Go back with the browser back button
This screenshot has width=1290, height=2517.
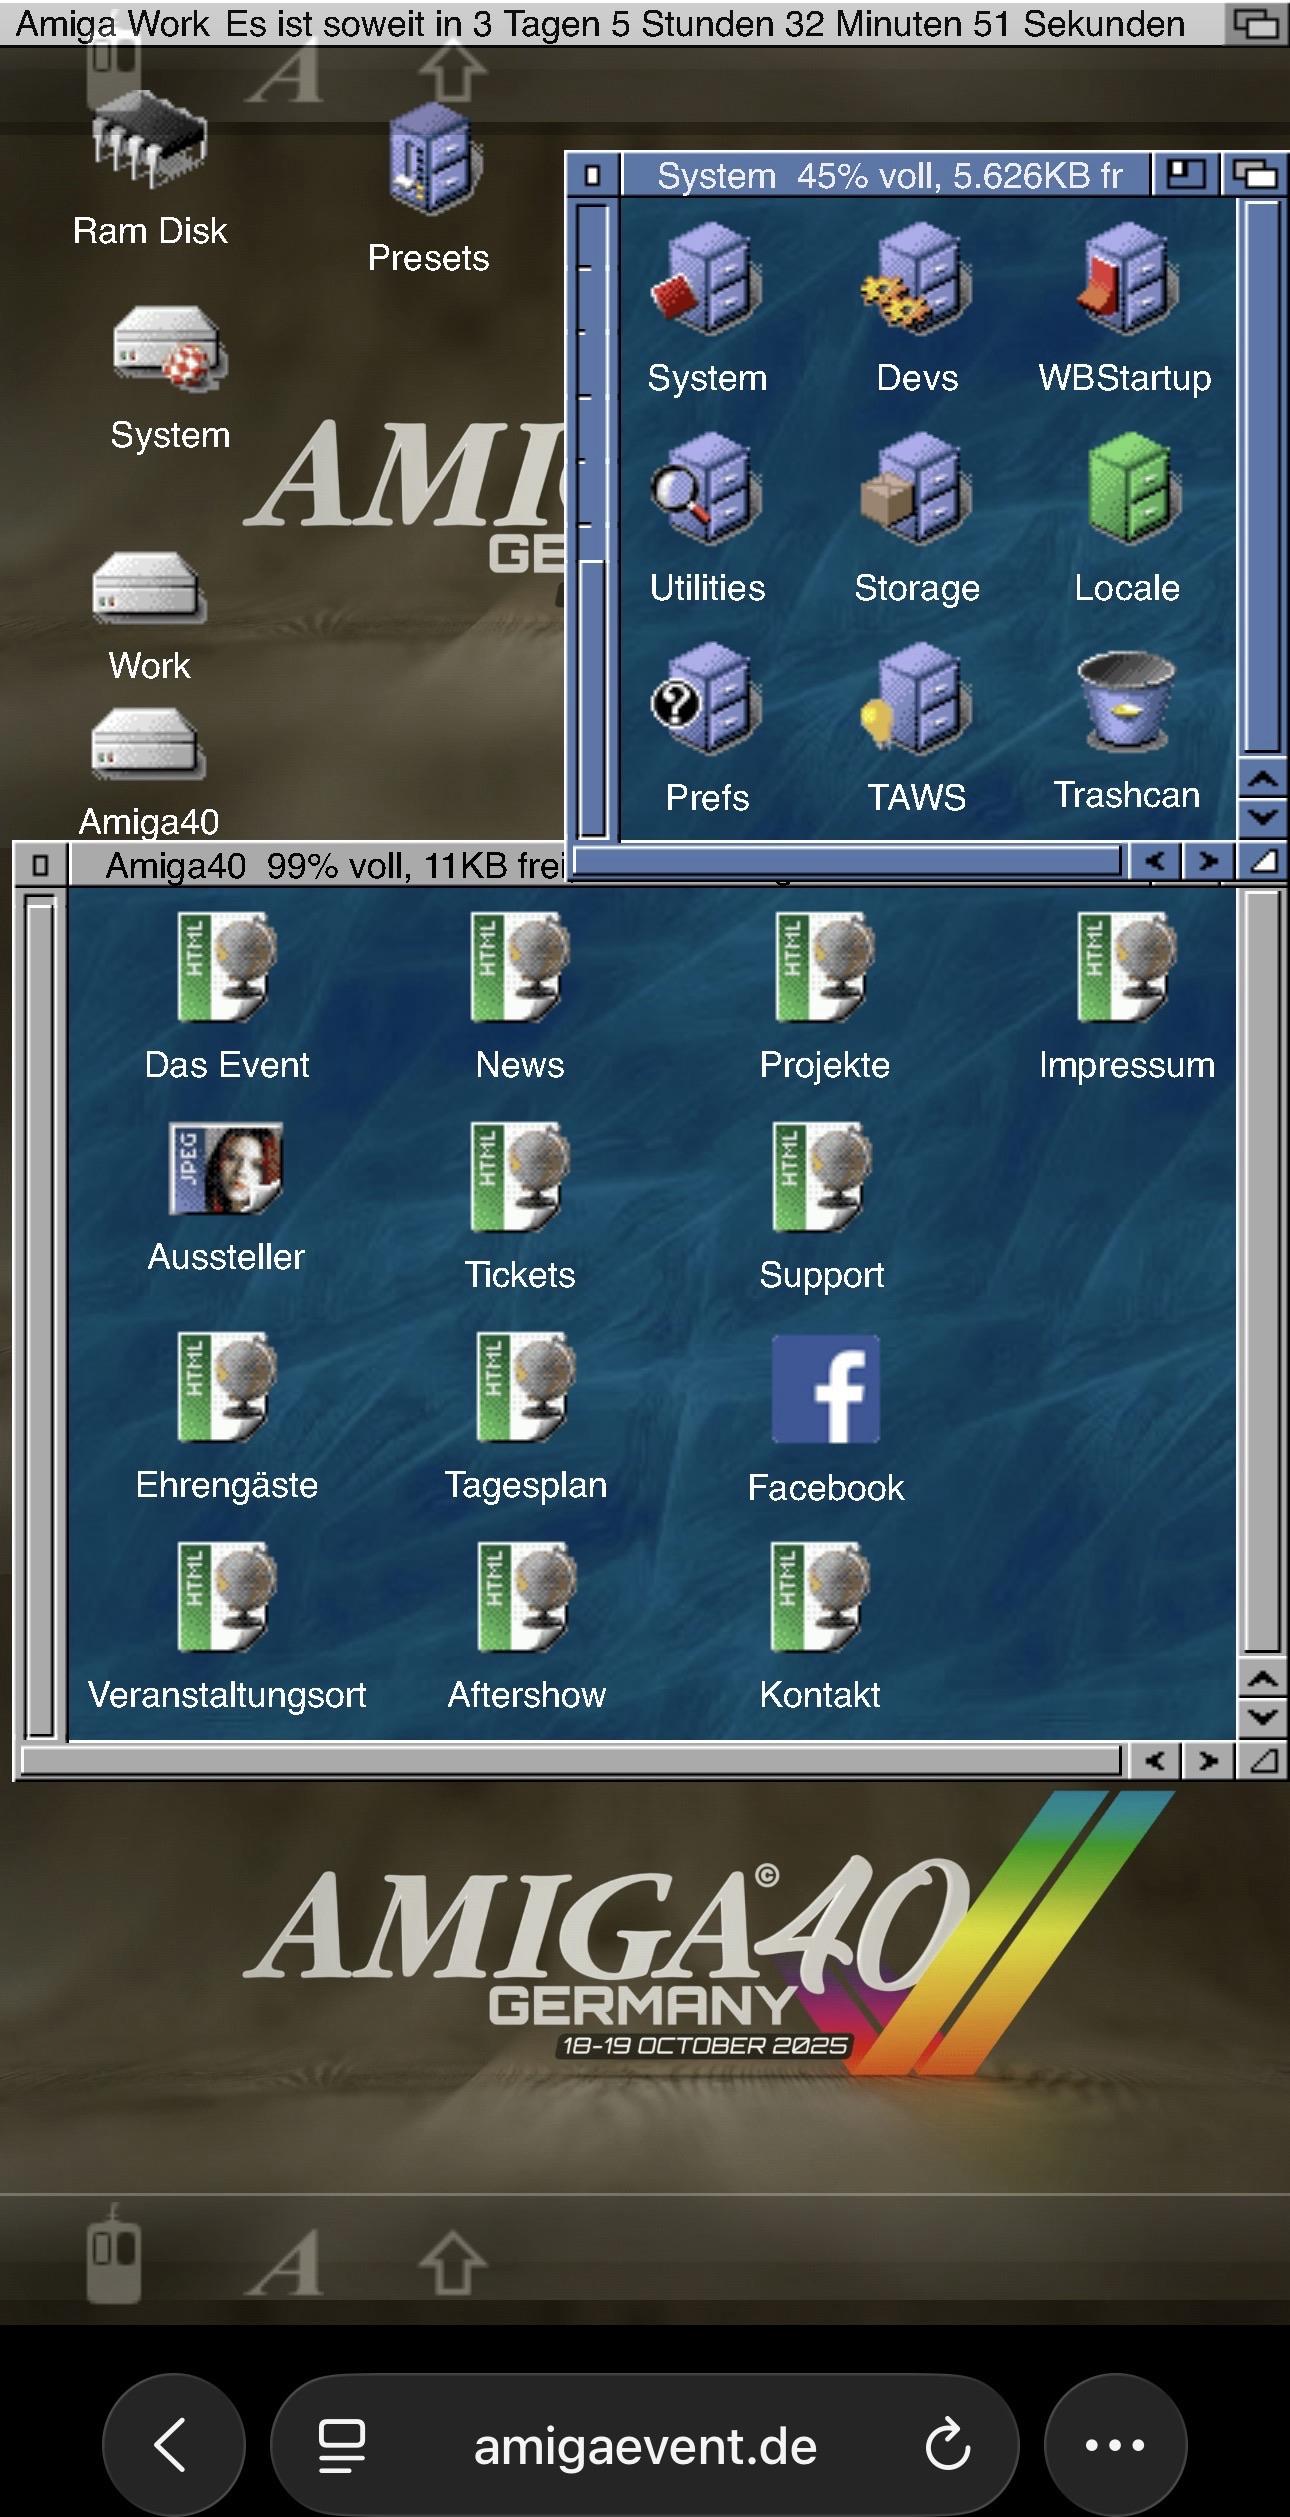(173, 2444)
